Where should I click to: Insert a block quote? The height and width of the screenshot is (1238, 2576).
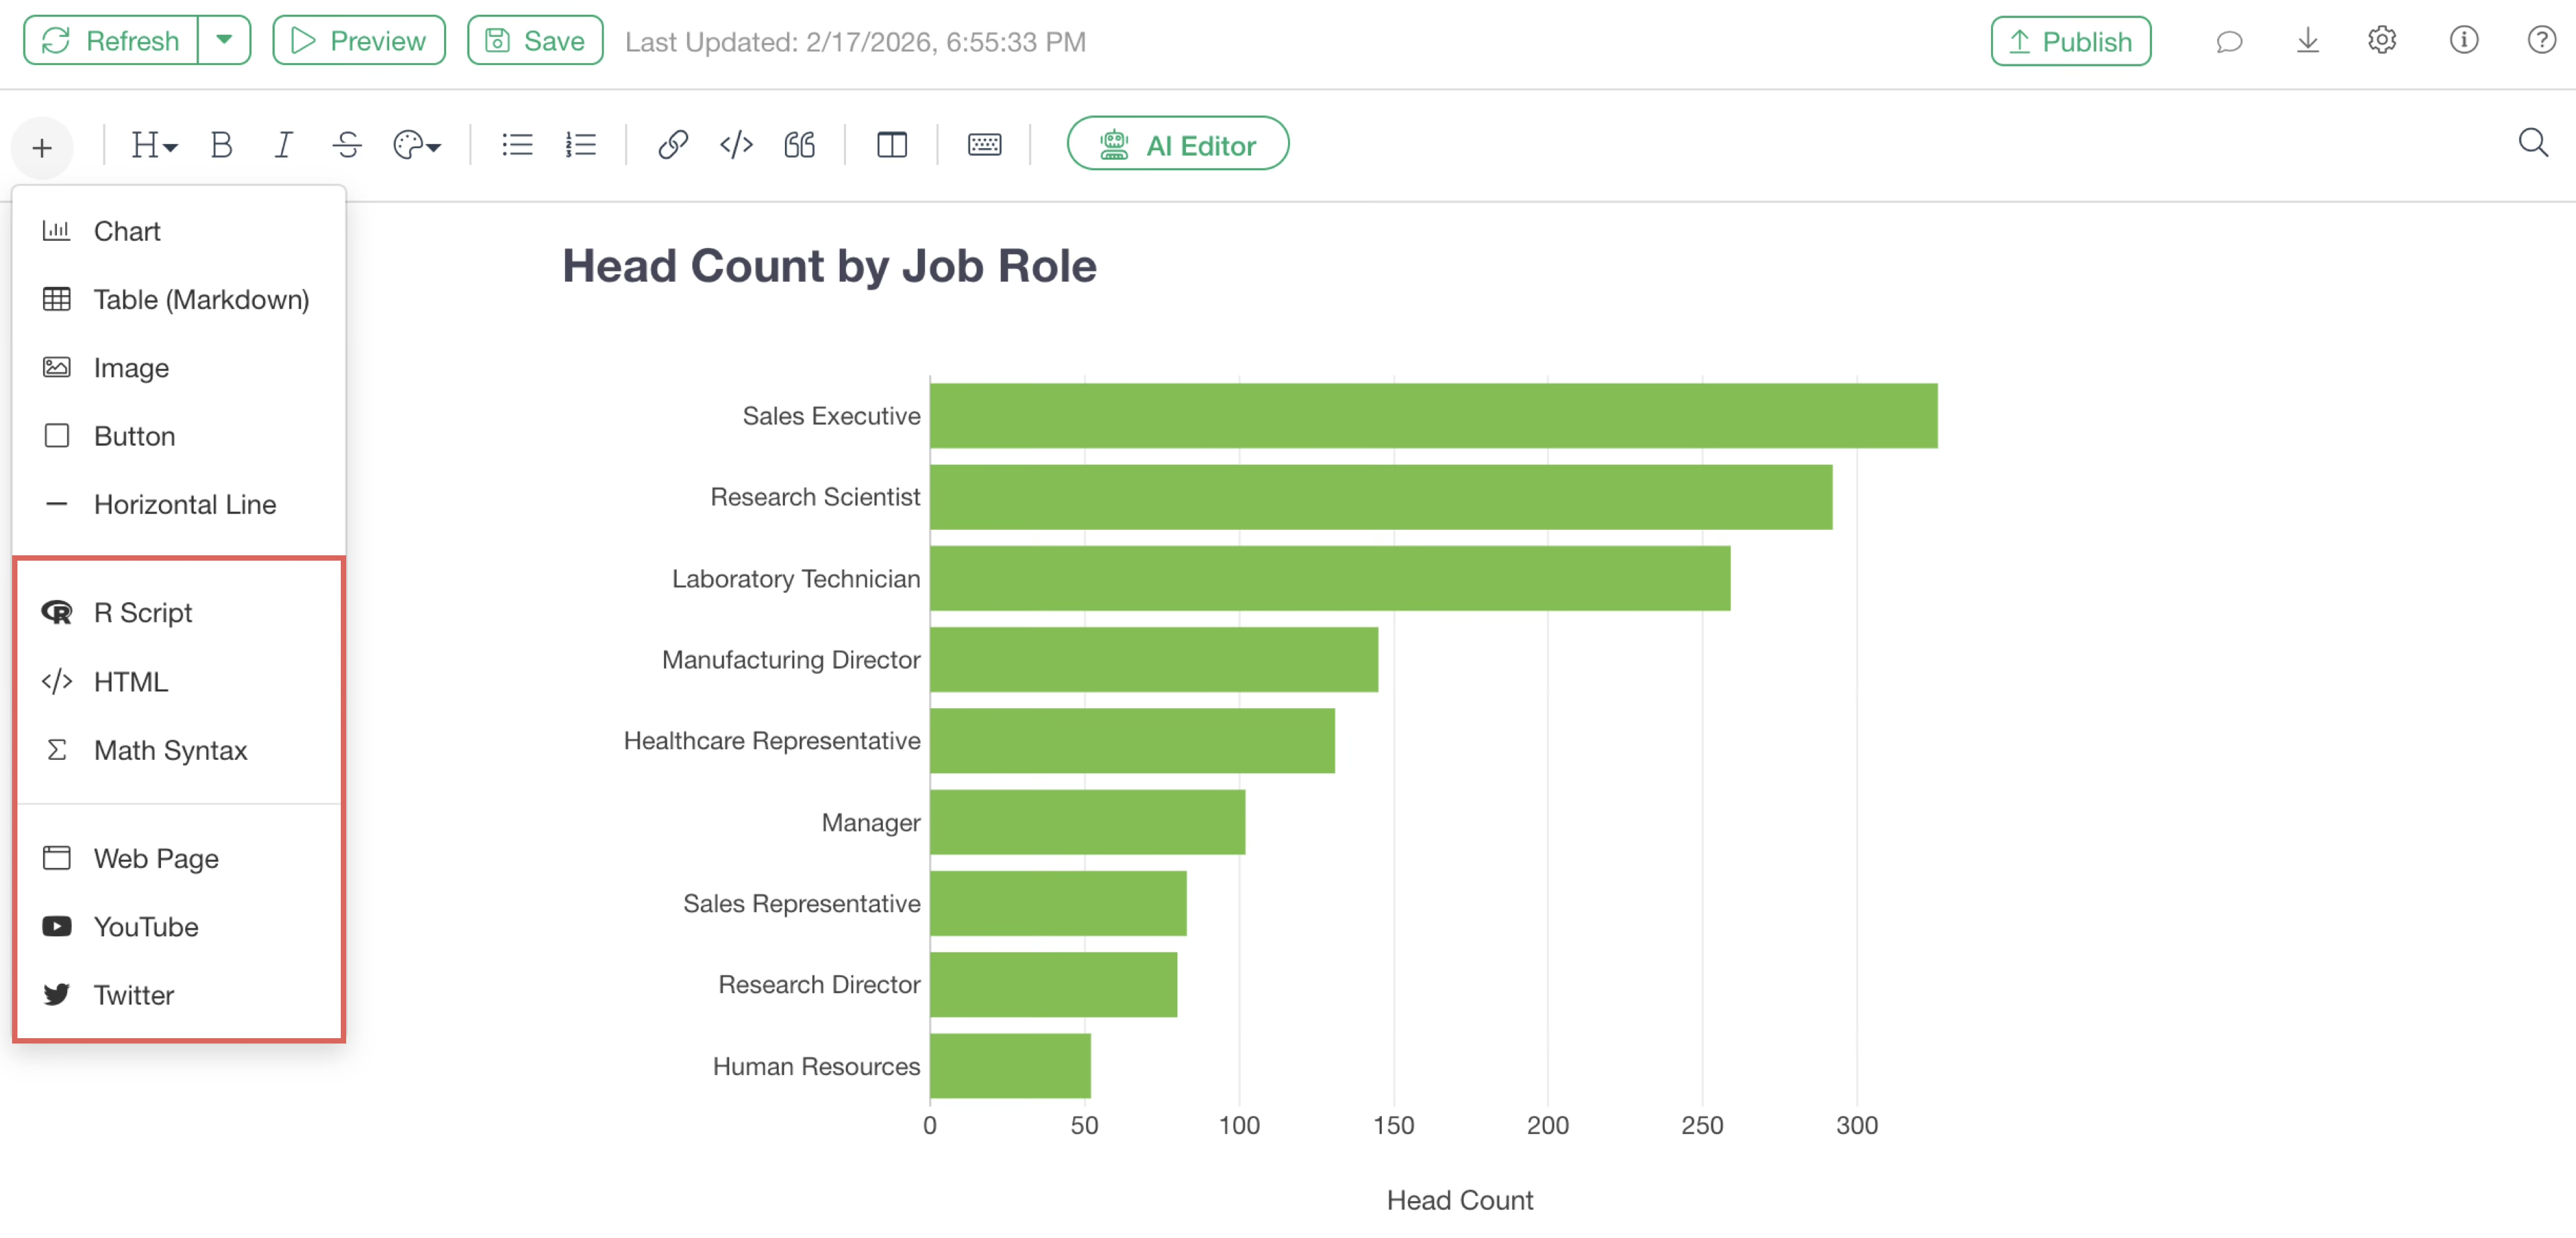799,145
